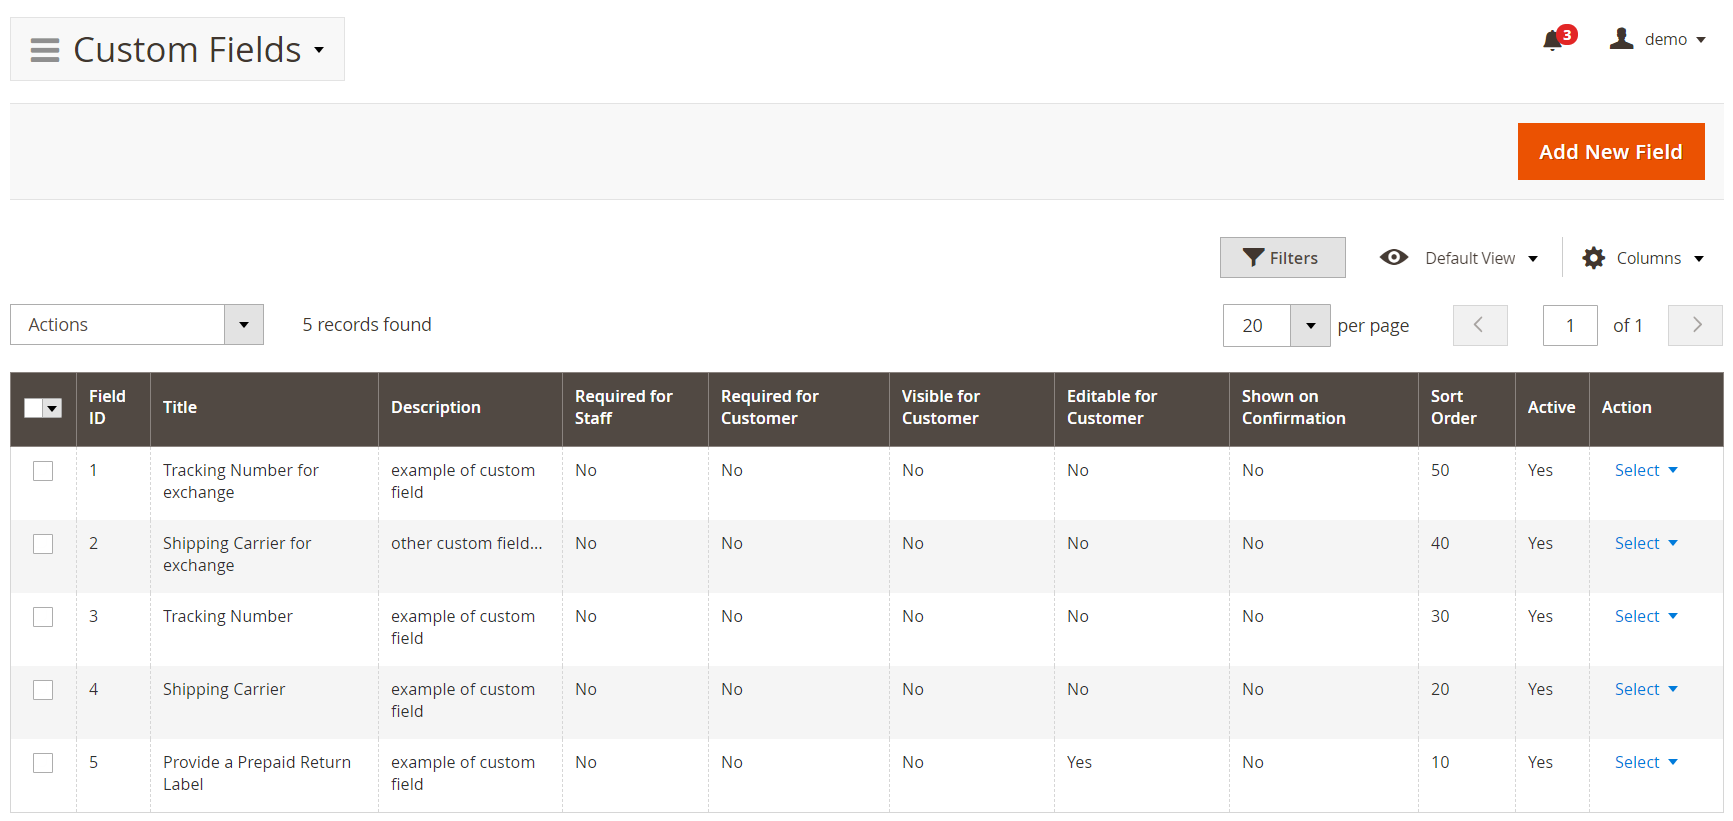Check the box for Tracking Number for exchange row
This screenshot has width=1733, height=821.
(43, 471)
